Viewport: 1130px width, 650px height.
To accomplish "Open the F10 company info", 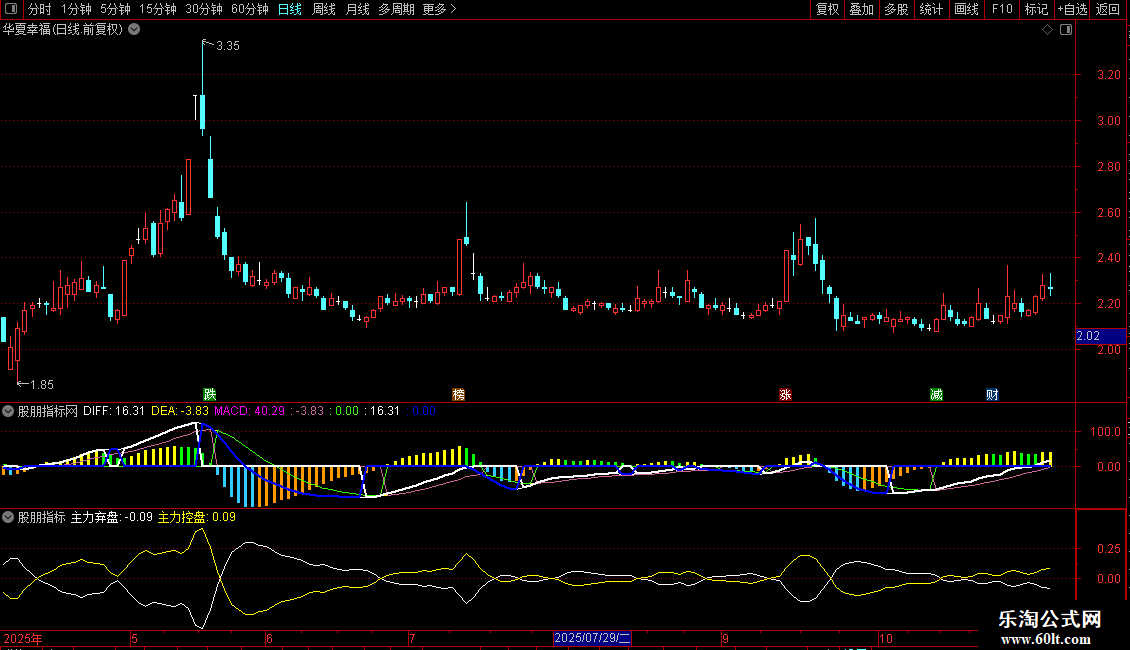I will click(1002, 9).
